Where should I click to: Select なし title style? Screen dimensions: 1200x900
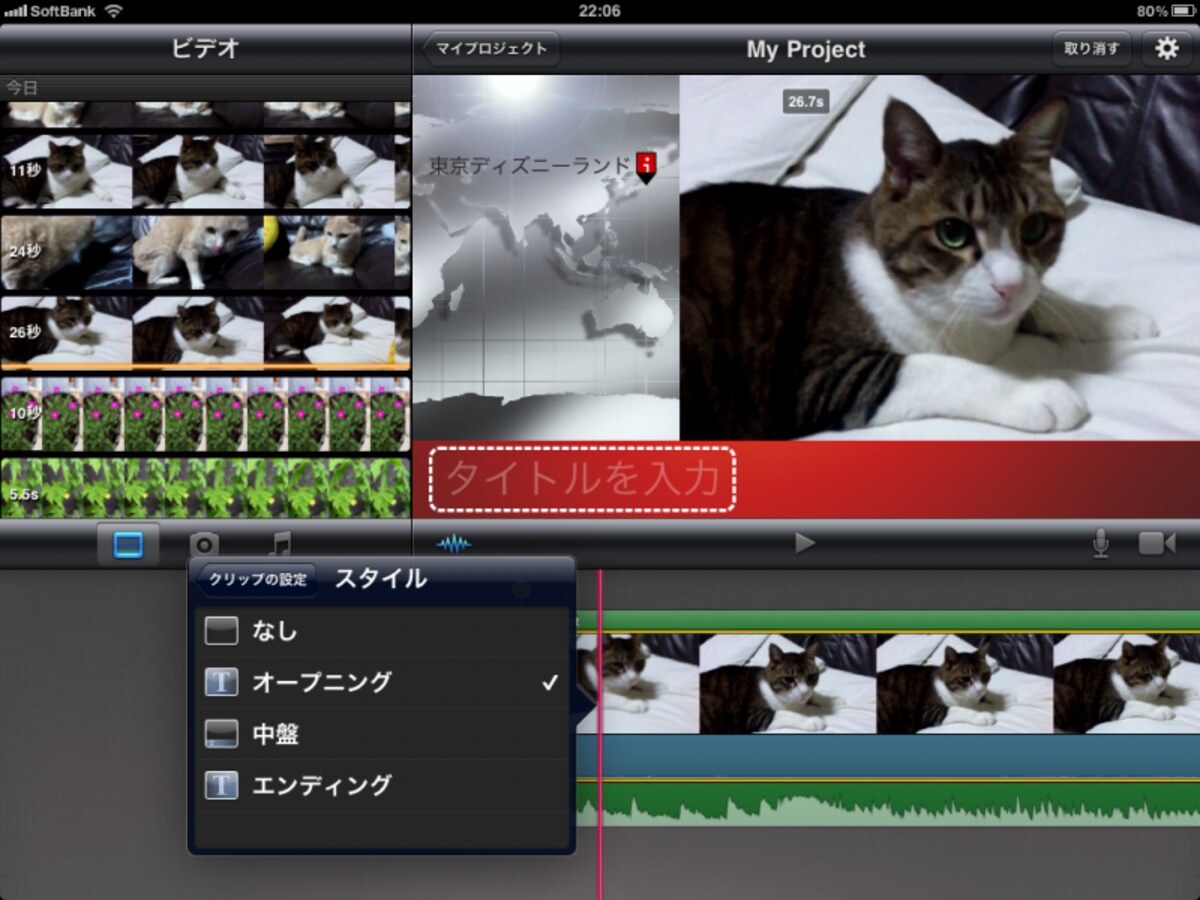tap(381, 631)
